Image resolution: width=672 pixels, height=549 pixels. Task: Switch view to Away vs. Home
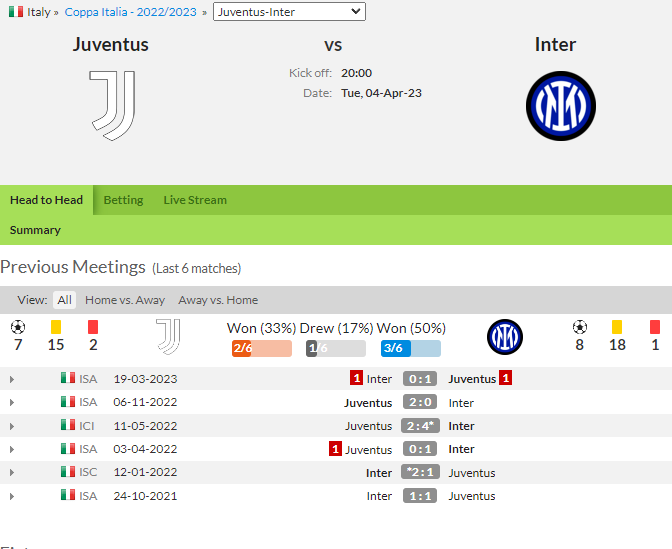[218, 300]
